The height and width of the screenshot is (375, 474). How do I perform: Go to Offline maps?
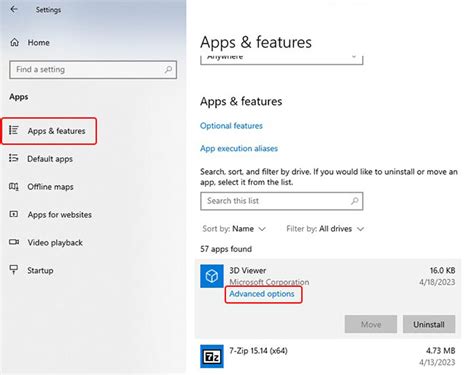[50, 187]
